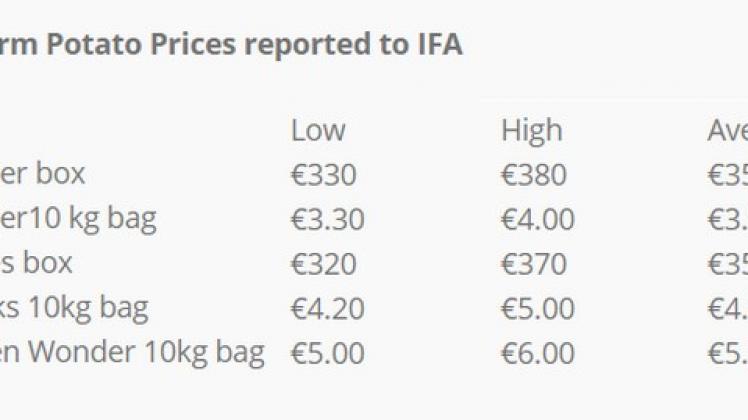The width and height of the screenshot is (748, 420).
Task: Click the 'er box' row label
Action: (x=42, y=173)
